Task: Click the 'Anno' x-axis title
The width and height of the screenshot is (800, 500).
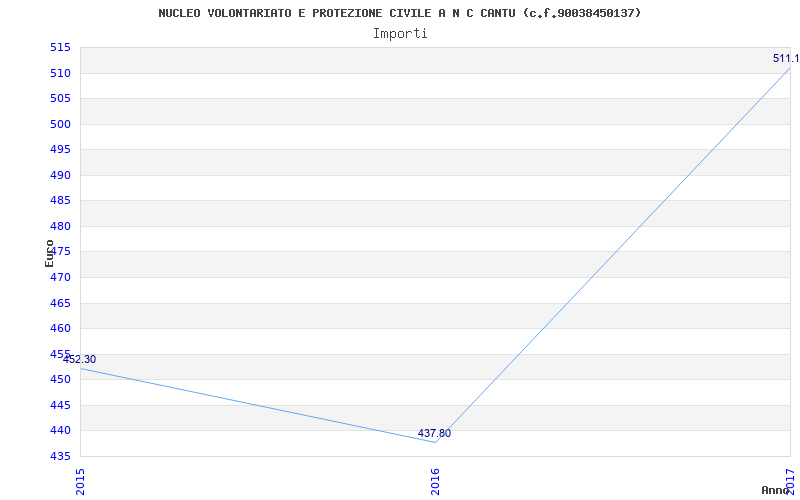Action: [775, 490]
